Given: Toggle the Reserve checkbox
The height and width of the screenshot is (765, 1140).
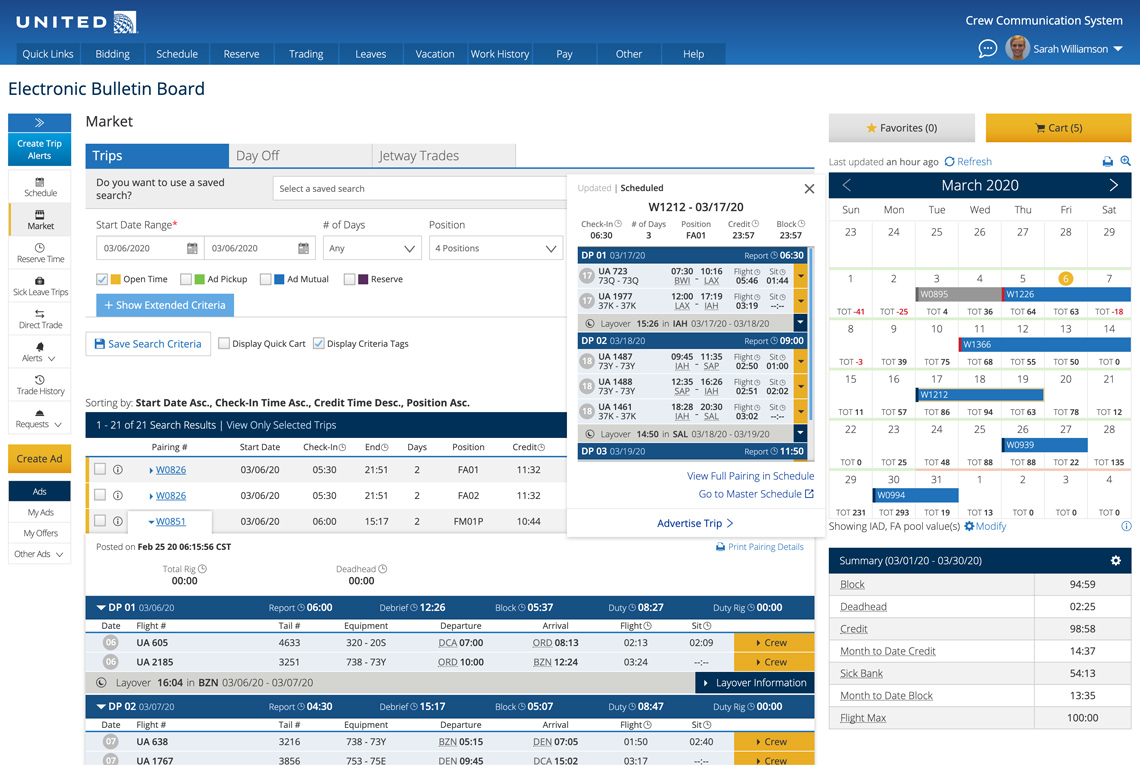Looking at the screenshot, I should coord(350,279).
